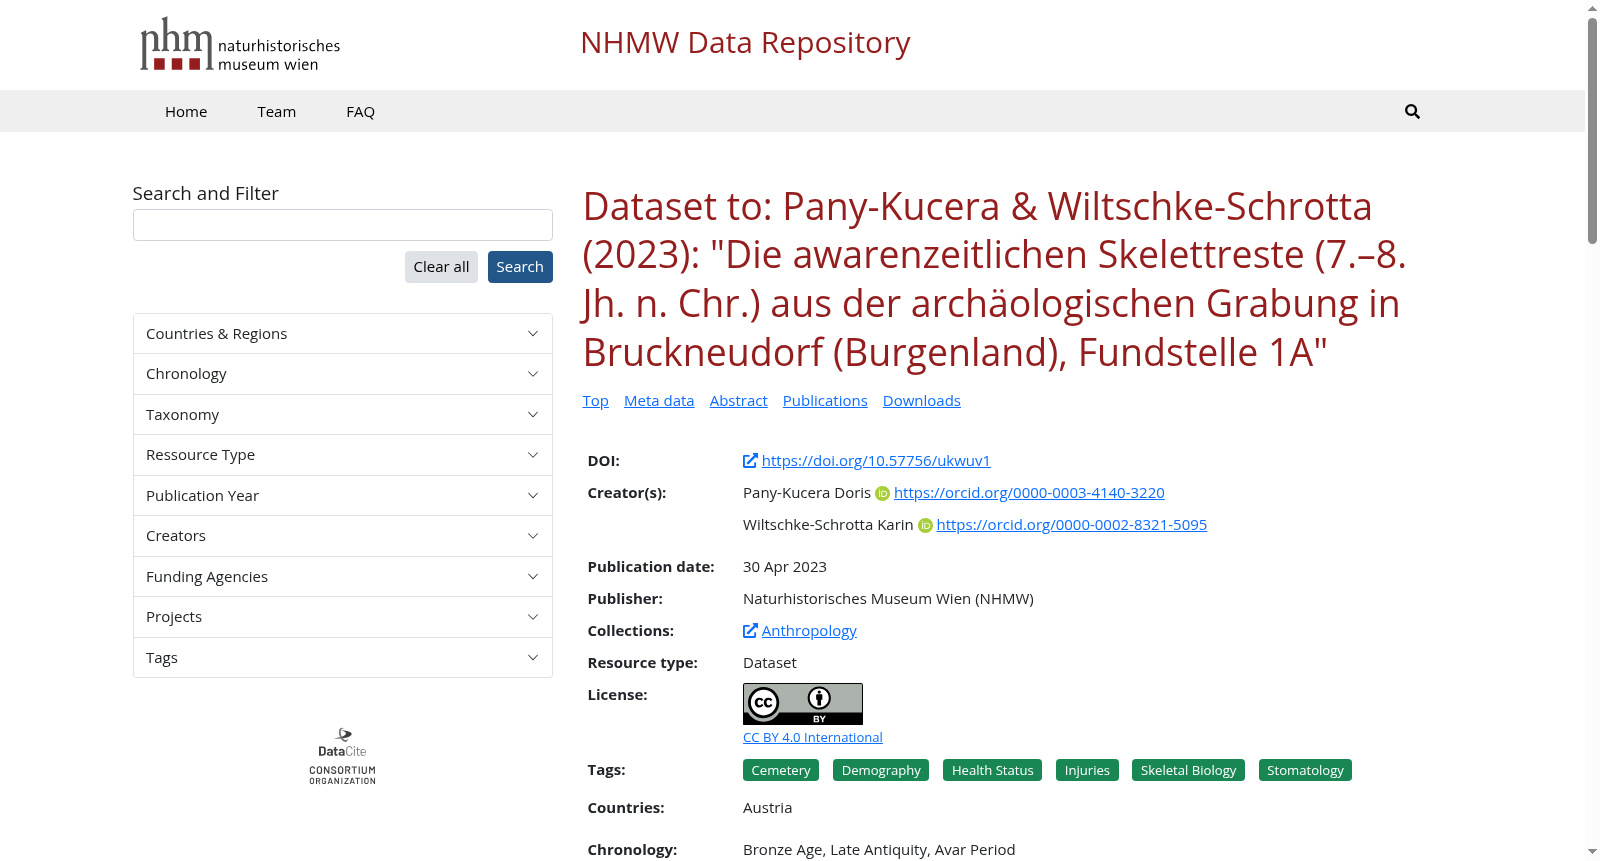Expand the Chronology filter
The image size is (1600, 861).
(343, 374)
